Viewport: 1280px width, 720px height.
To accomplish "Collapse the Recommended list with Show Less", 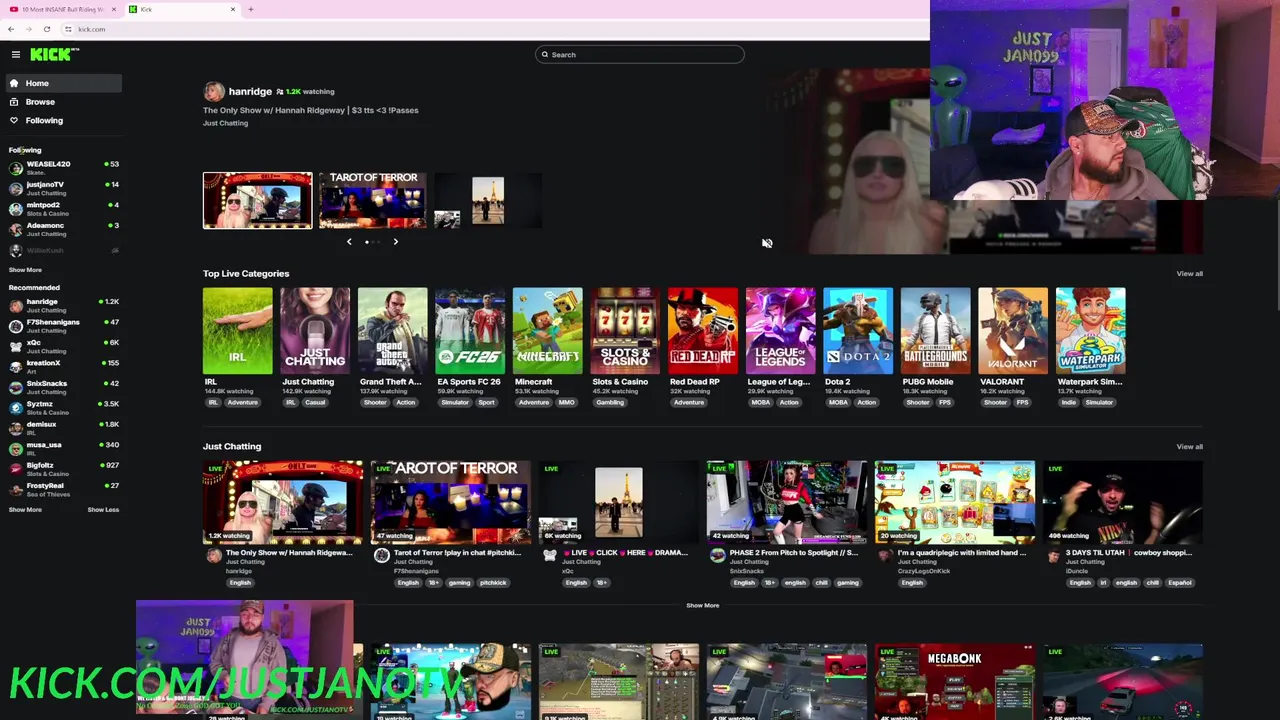I will [103, 510].
